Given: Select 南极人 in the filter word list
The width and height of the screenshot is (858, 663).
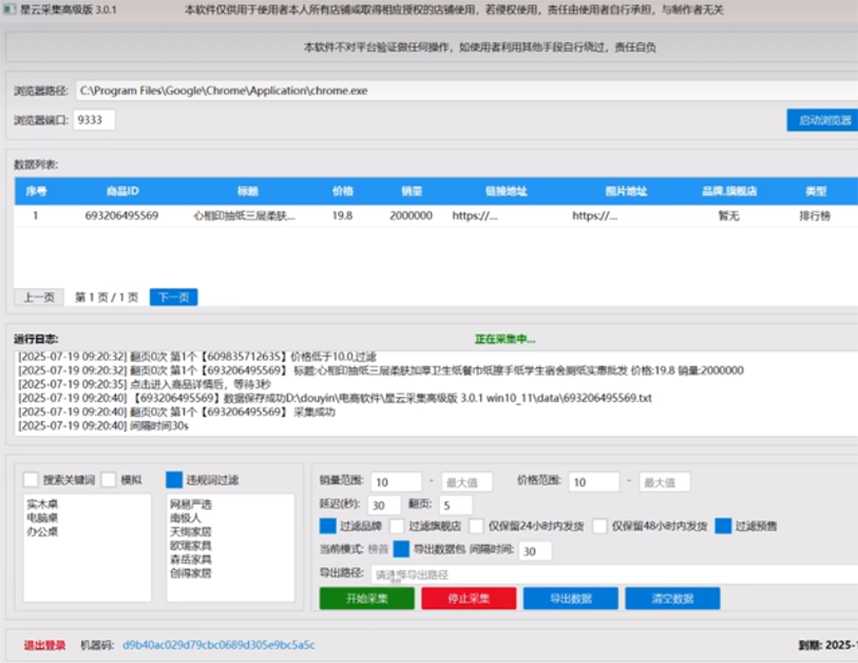Looking at the screenshot, I should (184, 518).
